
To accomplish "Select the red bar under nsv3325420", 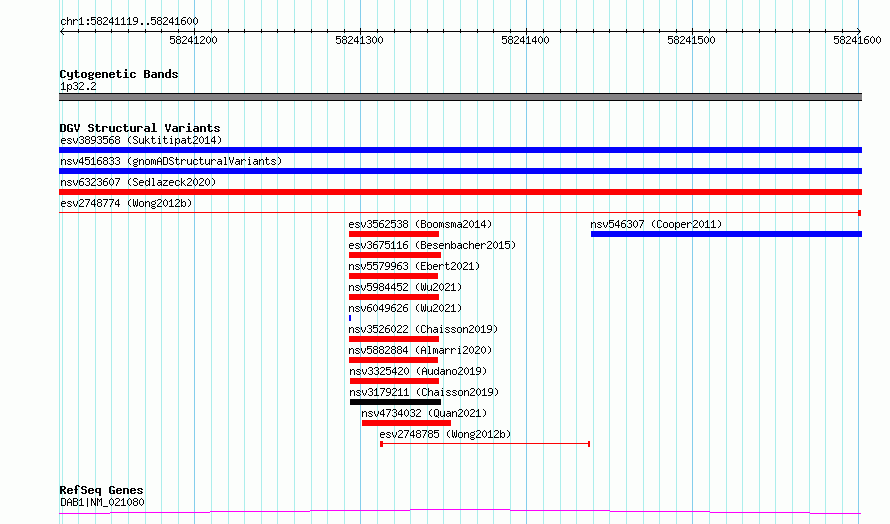I will [394, 381].
